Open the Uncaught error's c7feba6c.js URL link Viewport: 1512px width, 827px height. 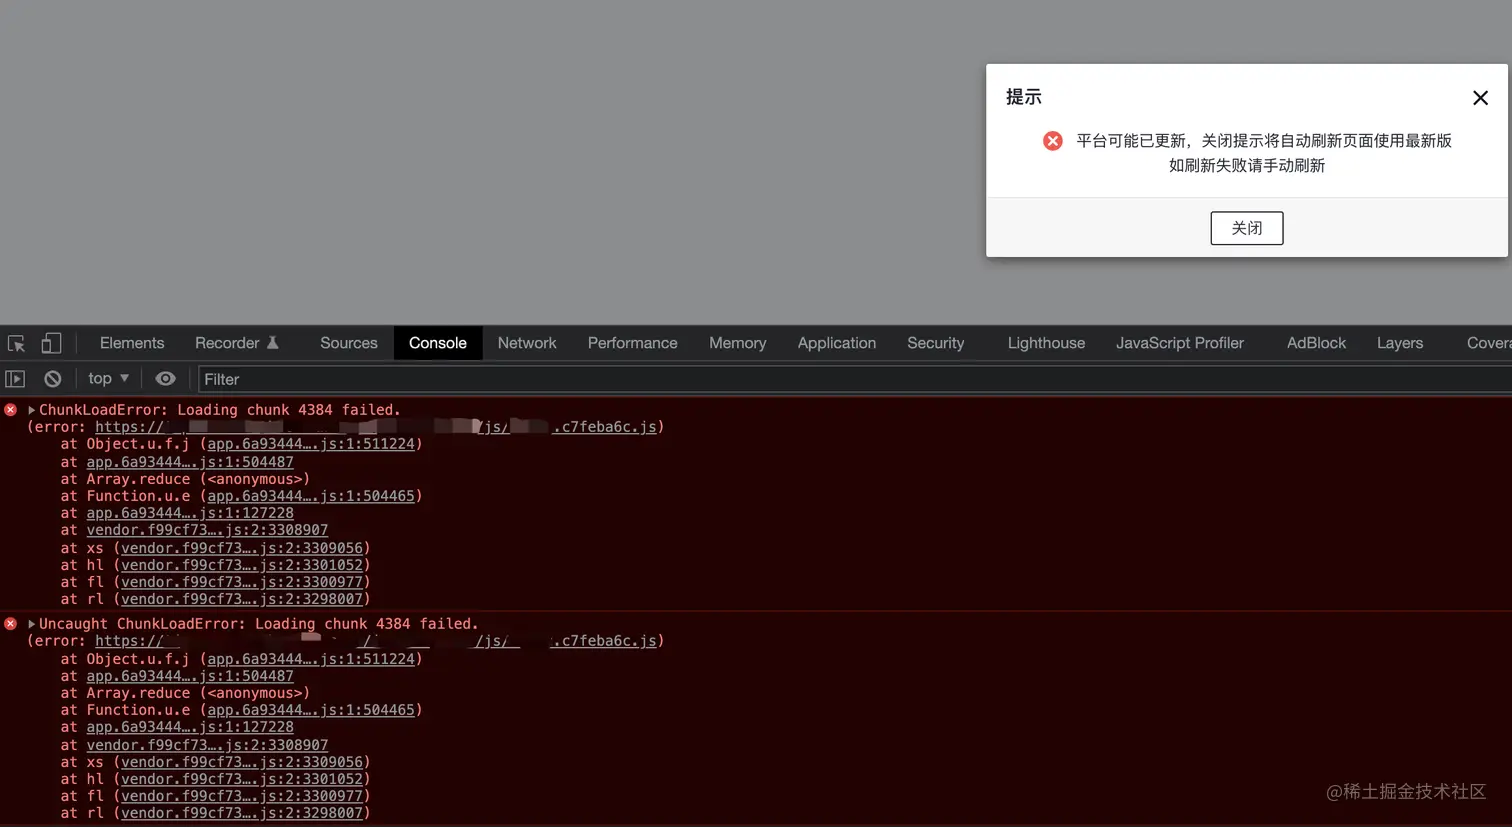click(376, 641)
